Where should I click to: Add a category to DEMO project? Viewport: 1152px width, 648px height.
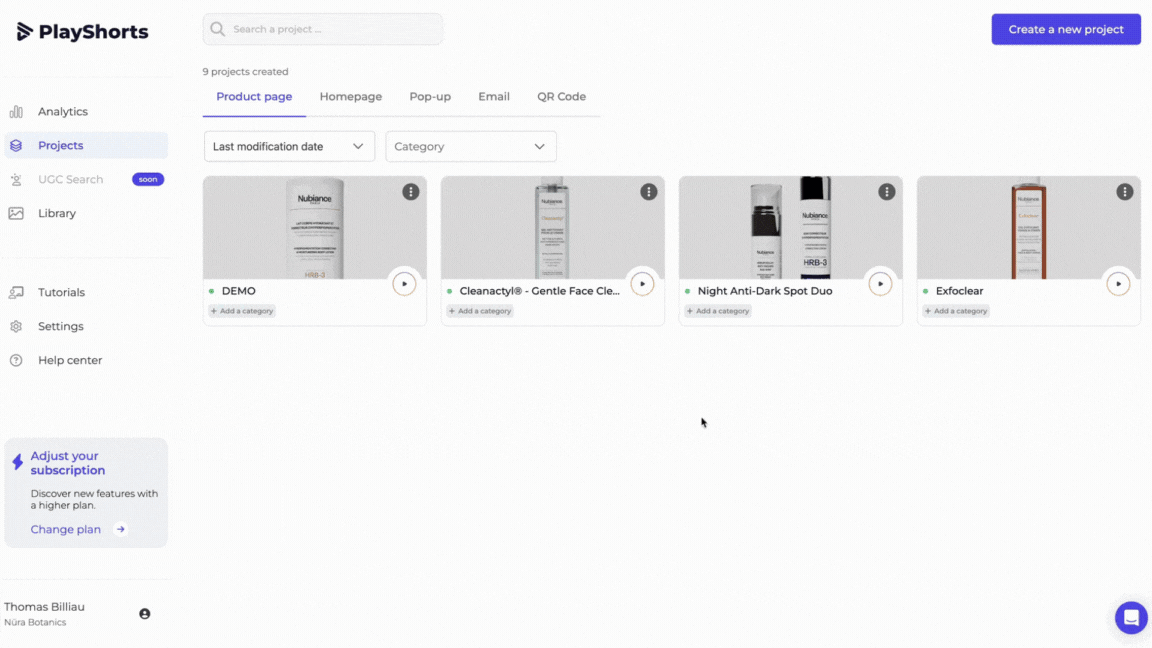242,311
